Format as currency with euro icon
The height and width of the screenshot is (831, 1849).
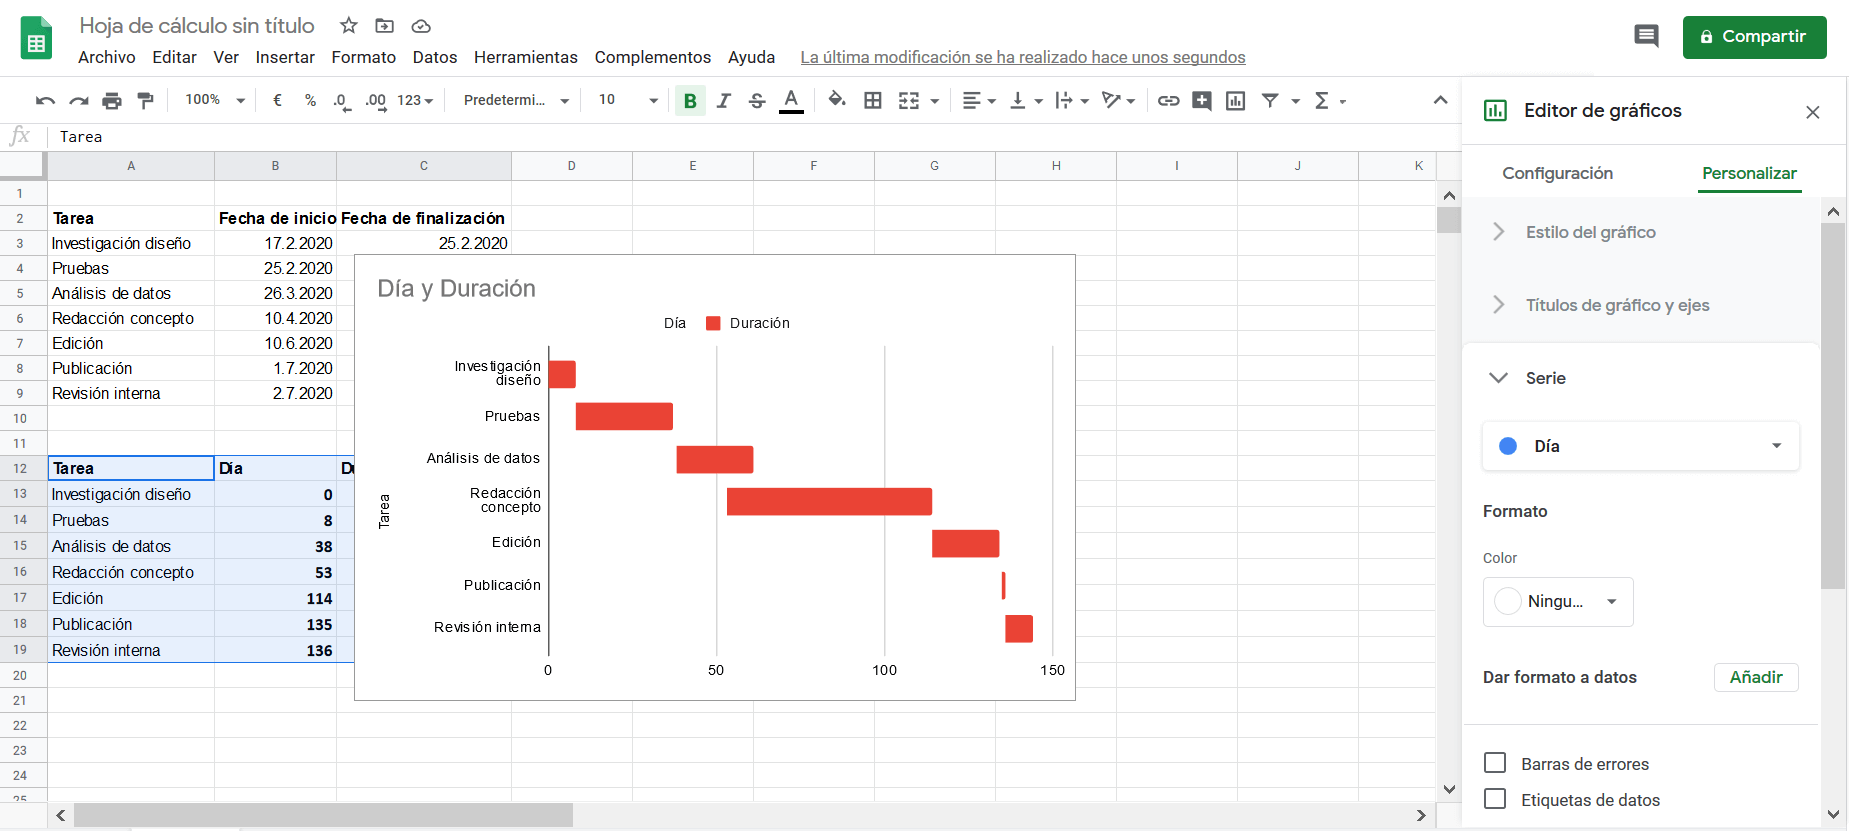pyautogui.click(x=277, y=100)
